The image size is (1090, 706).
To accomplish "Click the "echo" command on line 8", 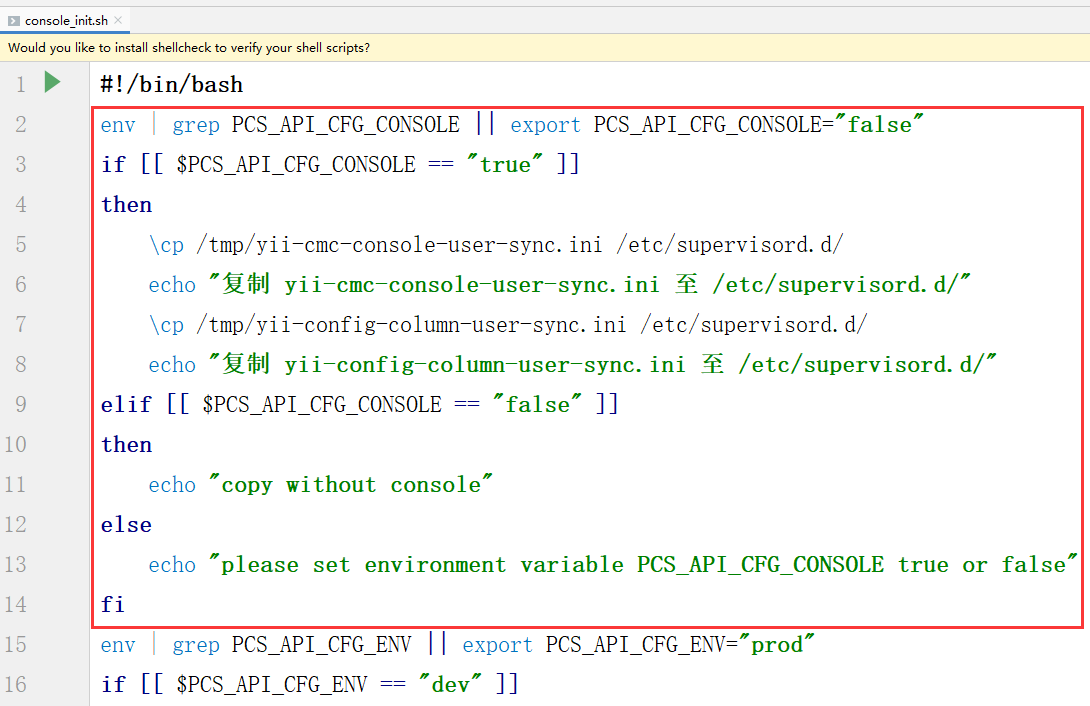I will (172, 365).
